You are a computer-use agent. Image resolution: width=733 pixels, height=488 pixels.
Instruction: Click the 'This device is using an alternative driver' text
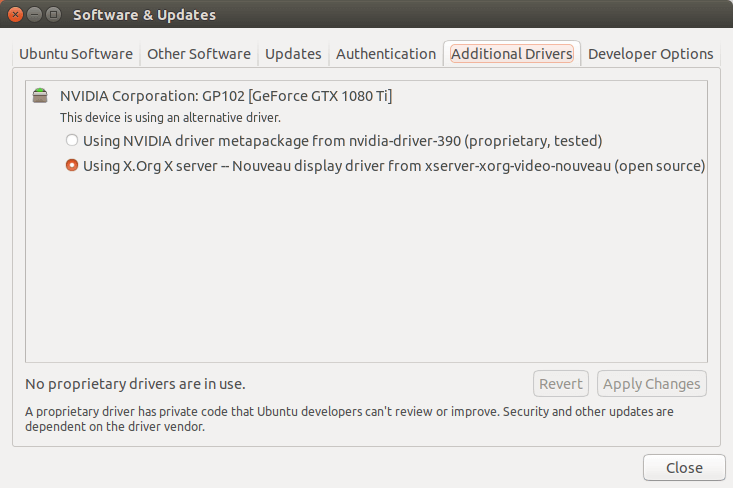tap(170, 118)
